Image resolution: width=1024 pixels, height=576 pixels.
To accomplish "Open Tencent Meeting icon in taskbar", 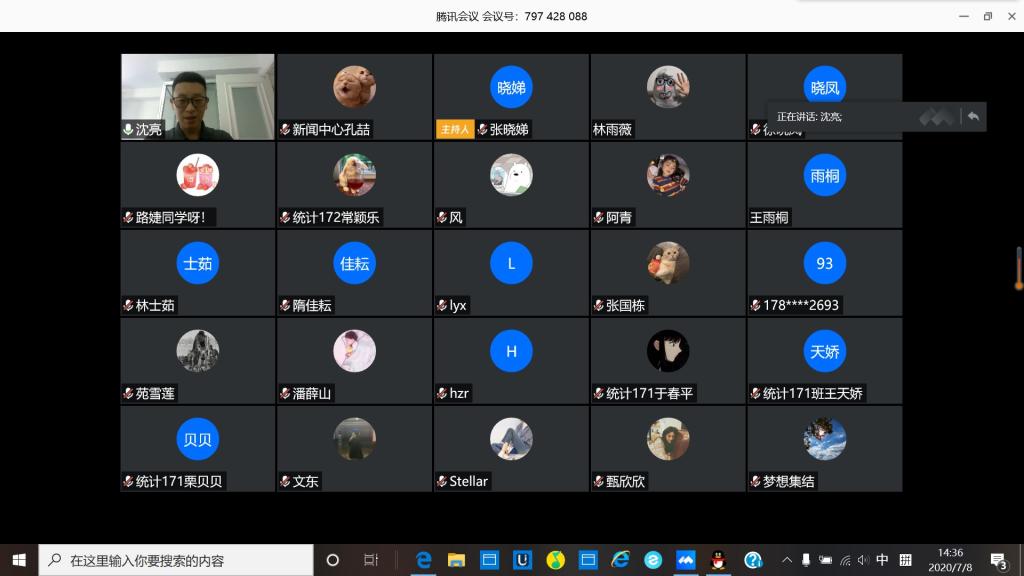I will [686, 560].
